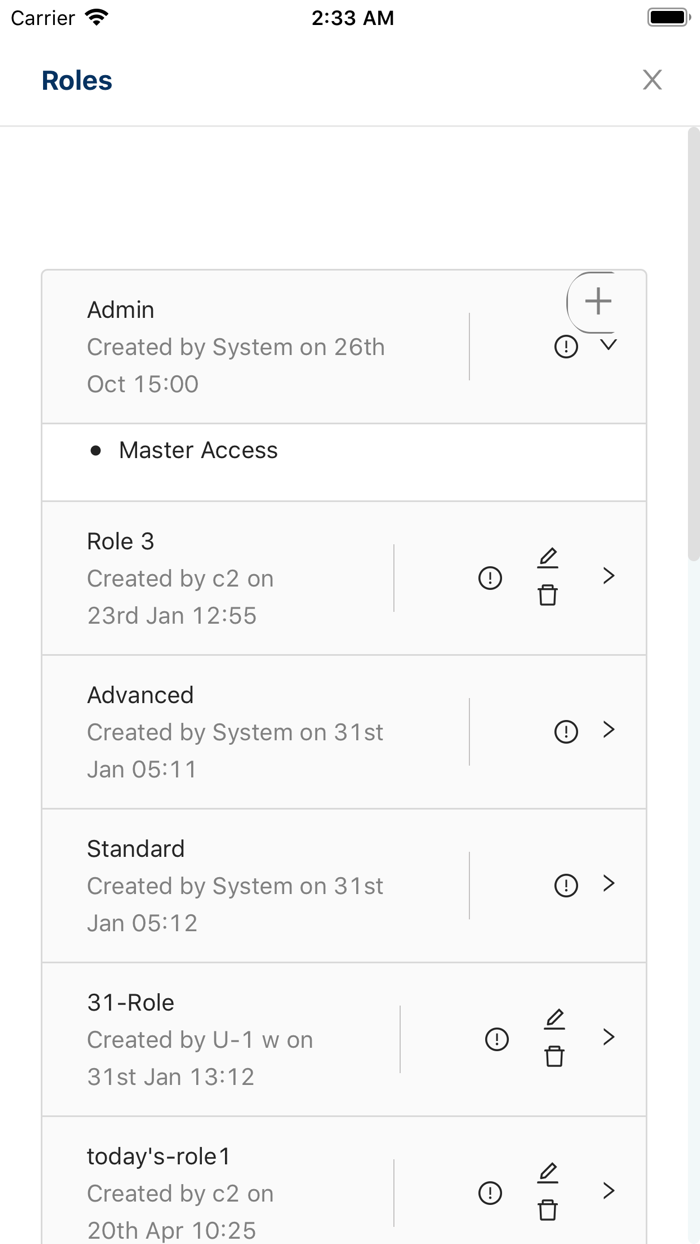Click the info icon on today's-role1
The height and width of the screenshot is (1244, 700).
489,1193
